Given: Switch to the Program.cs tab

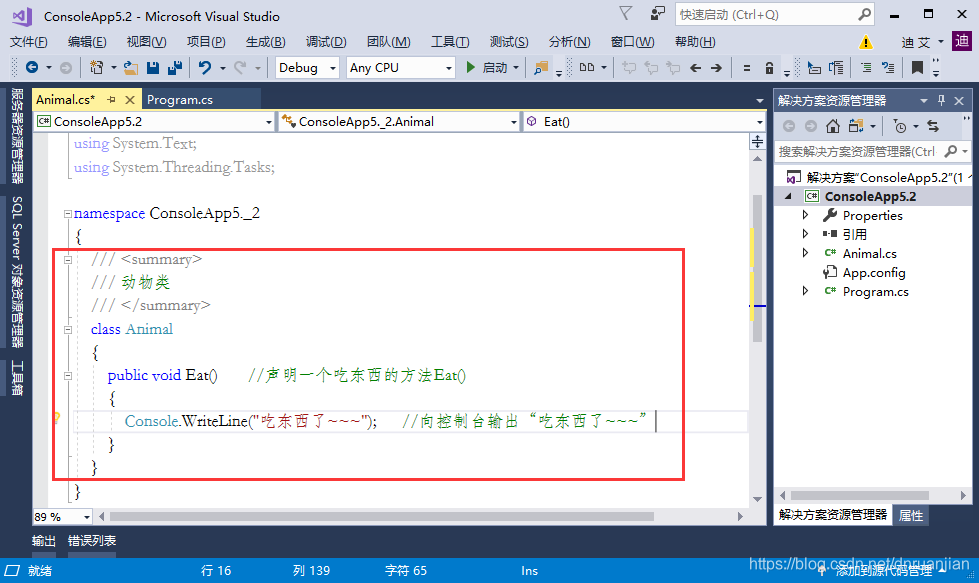Looking at the screenshot, I should point(180,99).
